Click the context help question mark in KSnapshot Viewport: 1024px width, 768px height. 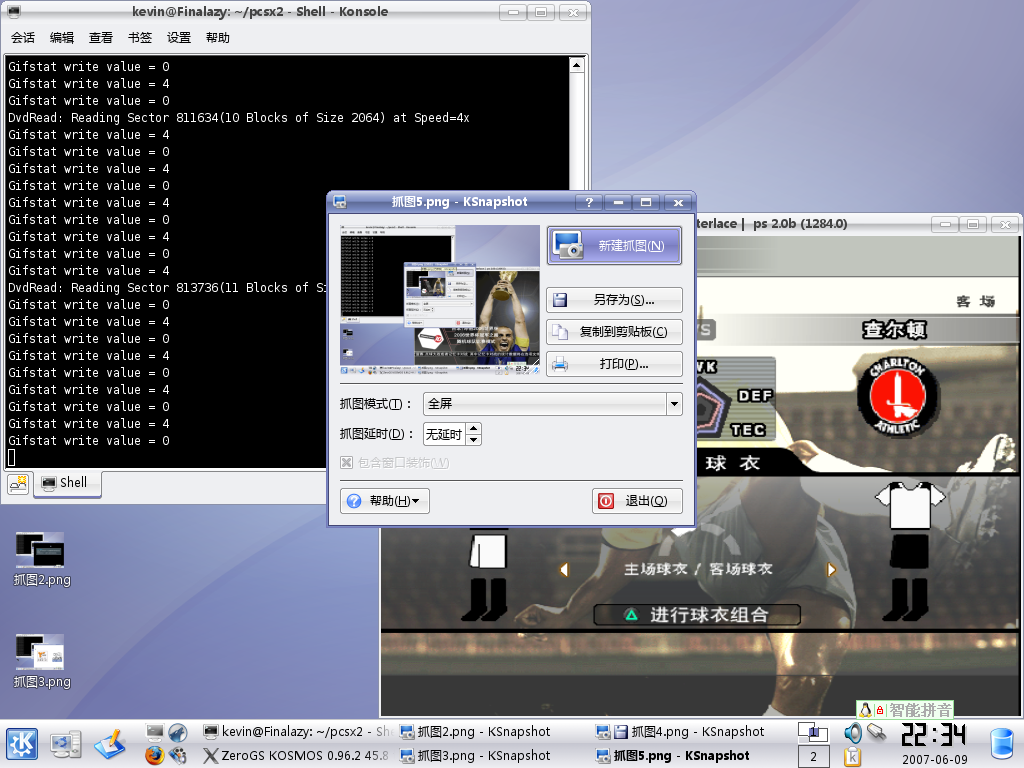589,202
